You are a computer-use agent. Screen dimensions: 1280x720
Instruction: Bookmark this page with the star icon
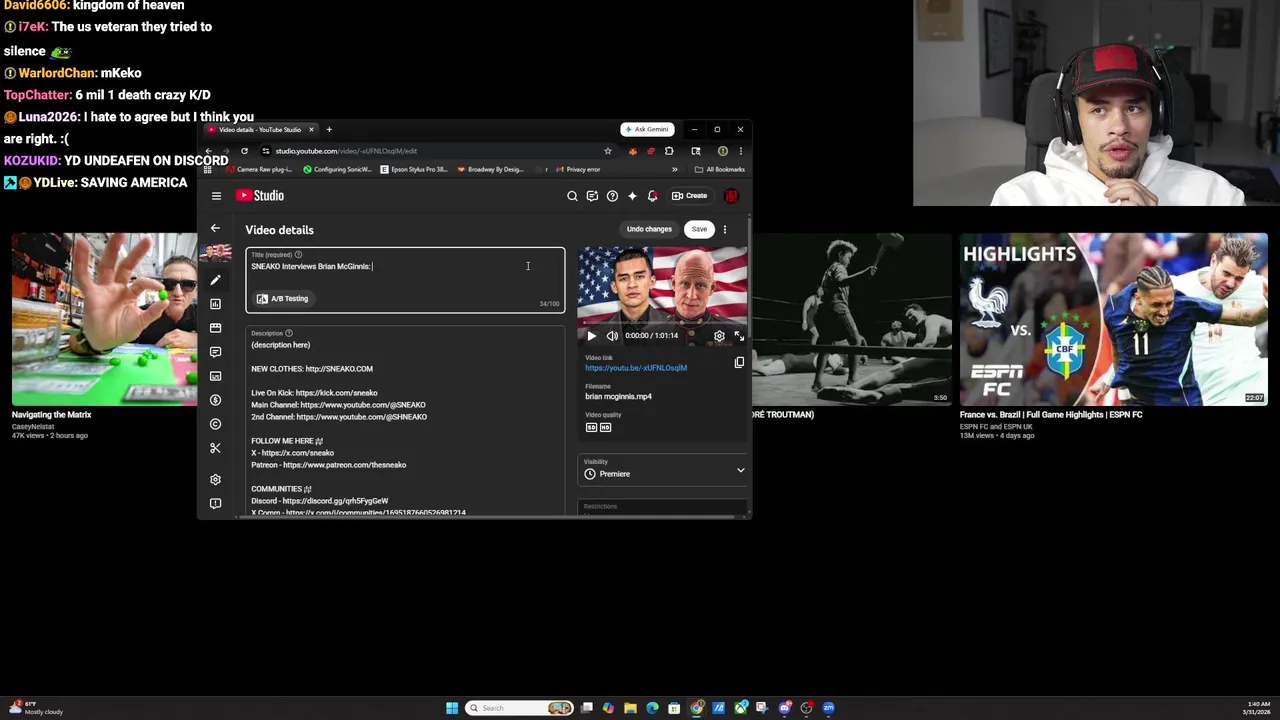607,151
